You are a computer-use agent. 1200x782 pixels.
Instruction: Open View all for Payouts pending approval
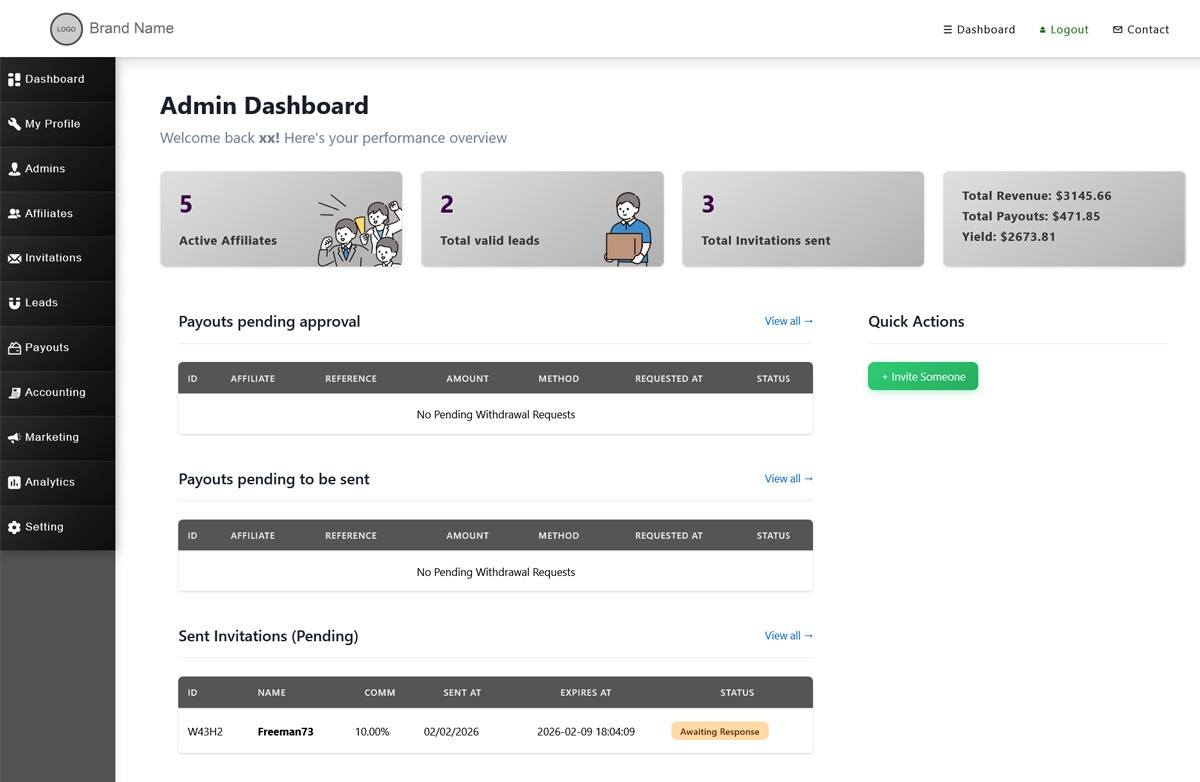(788, 321)
